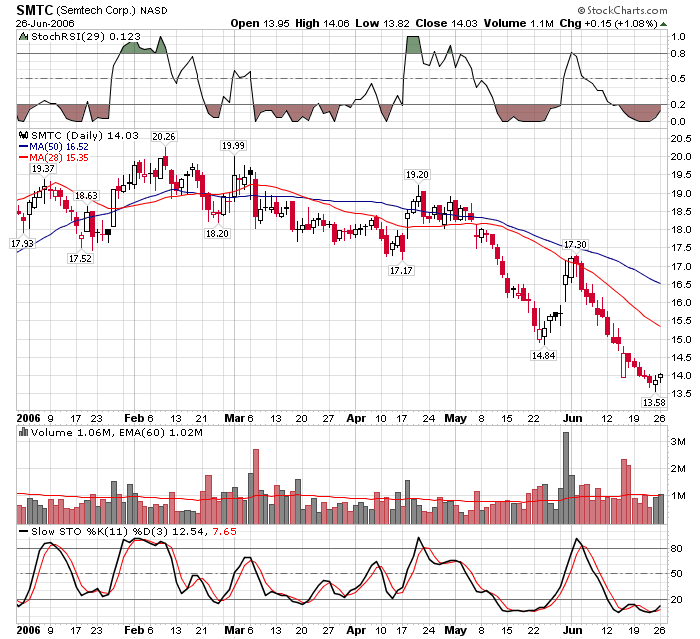Viewport: 700px width, 639px height.
Task: Click the SMTC ticker title
Action: 34,10
